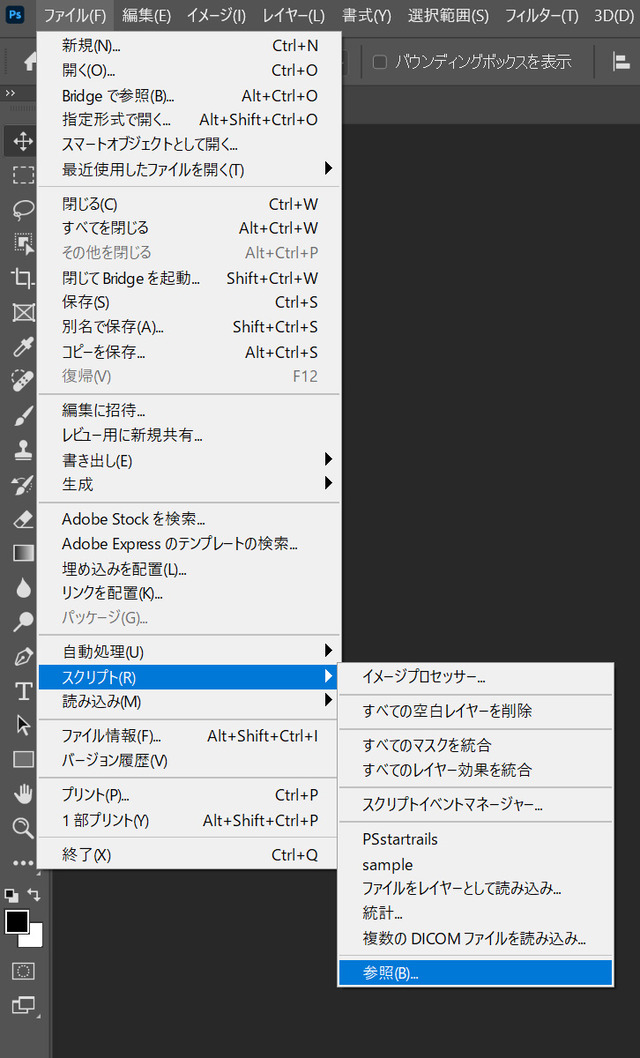
Task: Select the Spot Healing Brush tool
Action: (23, 381)
